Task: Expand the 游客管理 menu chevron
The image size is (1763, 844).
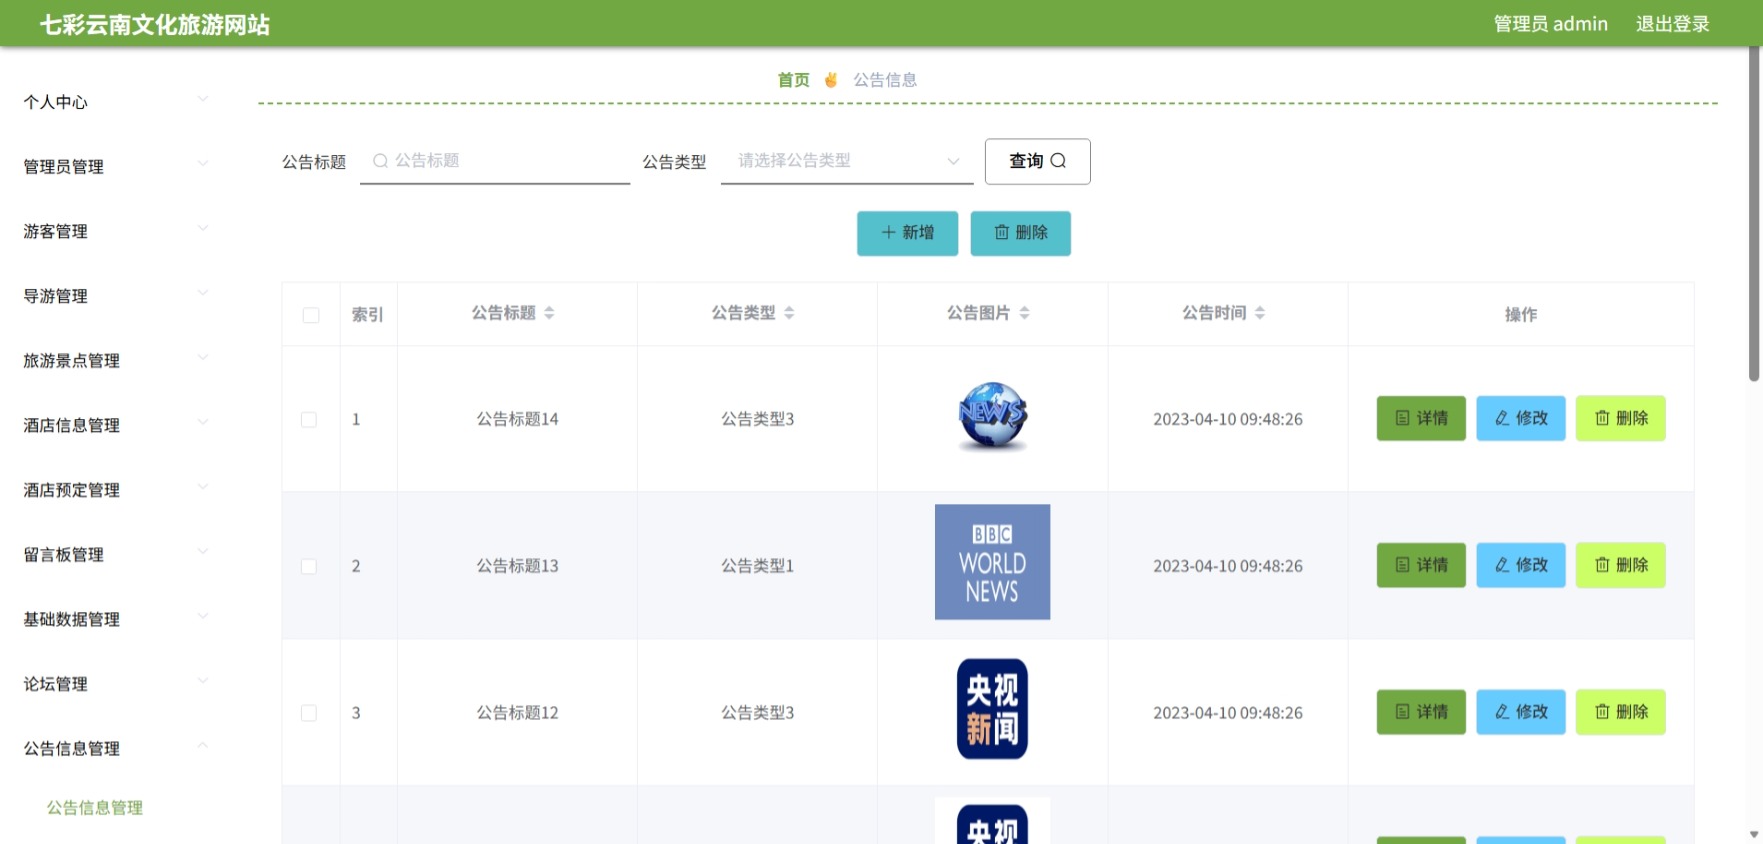Action: [x=203, y=228]
